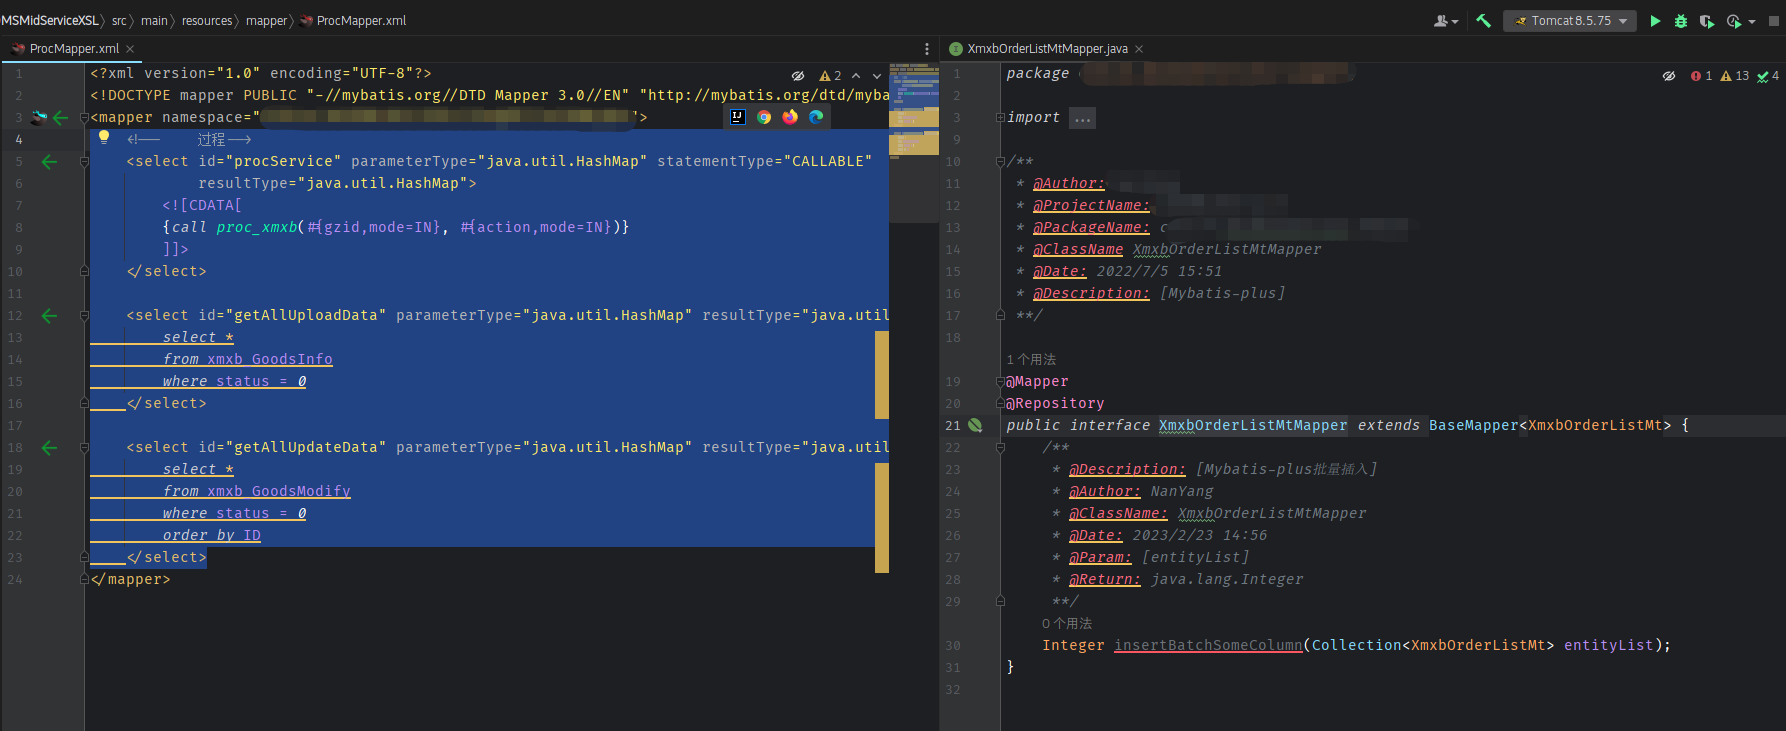Open ProcMapper.xml tab options kebab menu
1786x731 pixels.
pos(927,49)
